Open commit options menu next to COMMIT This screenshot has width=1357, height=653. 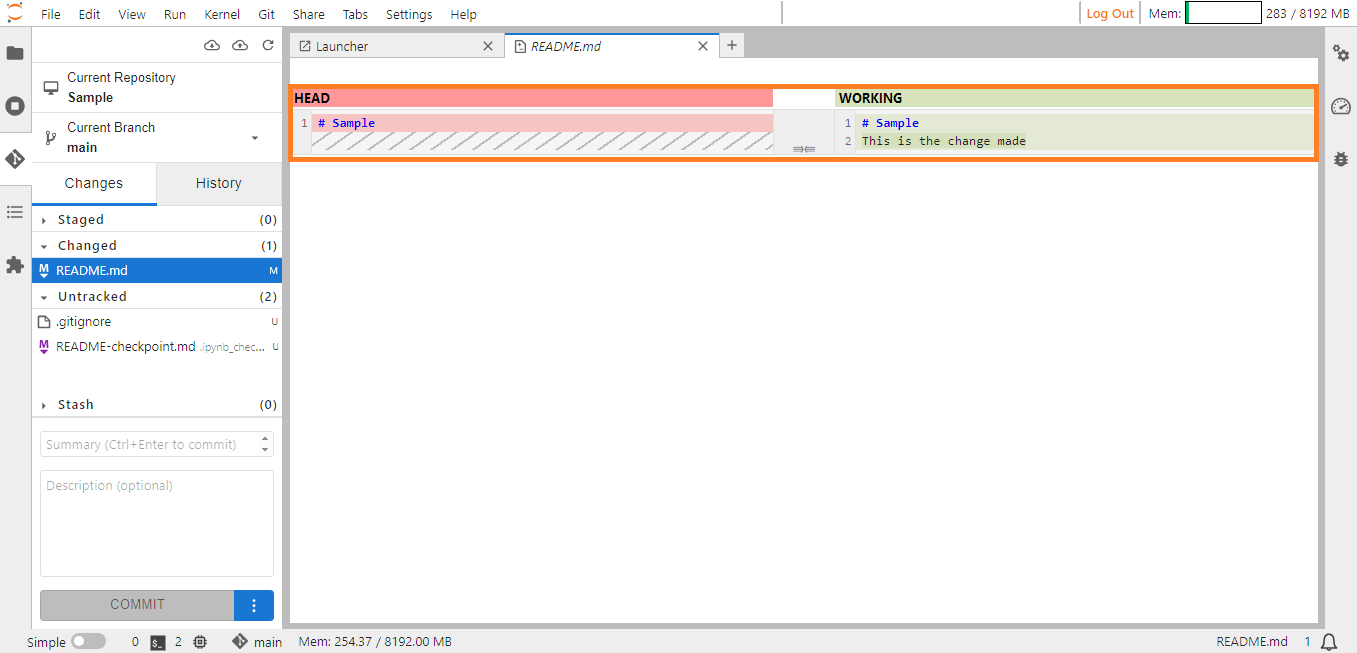pyautogui.click(x=254, y=605)
